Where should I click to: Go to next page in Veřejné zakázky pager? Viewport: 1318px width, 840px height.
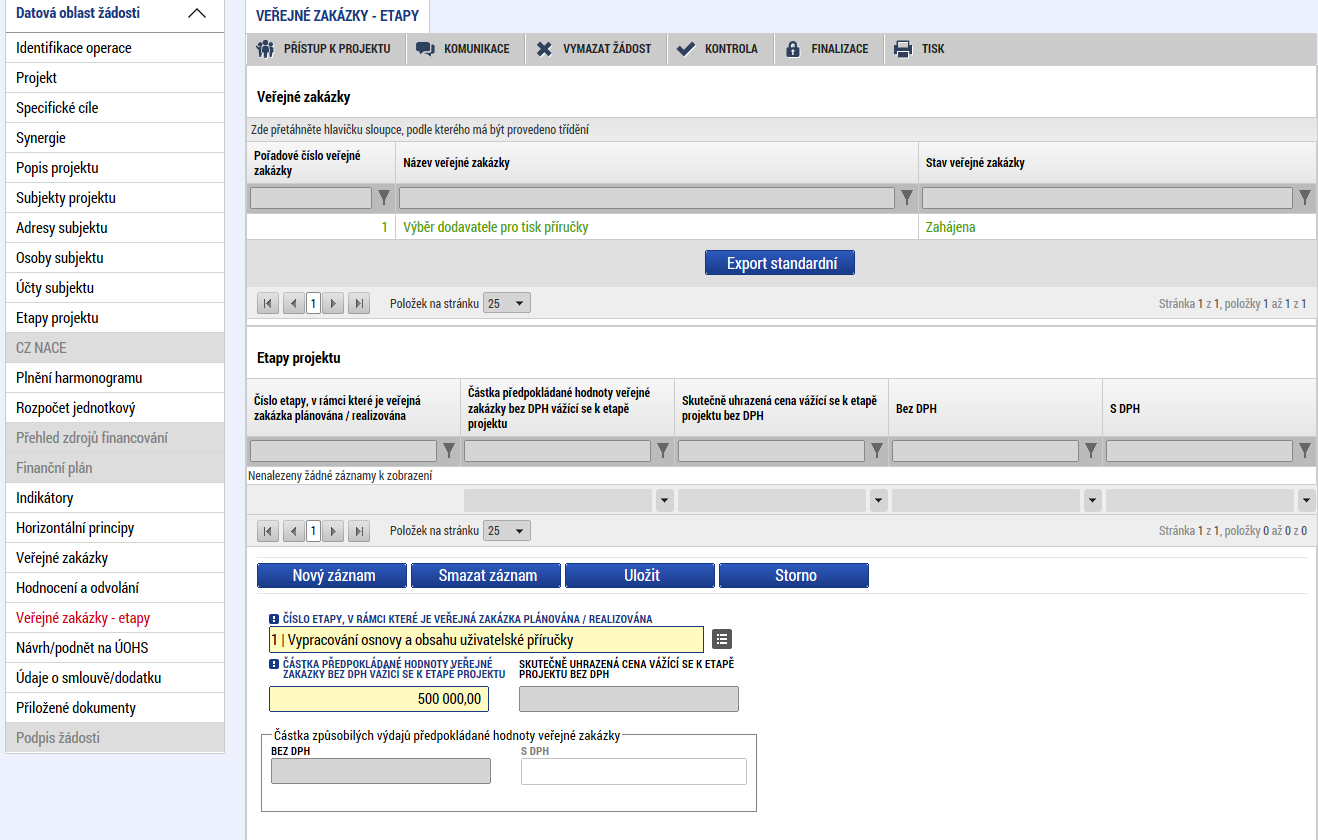click(333, 303)
